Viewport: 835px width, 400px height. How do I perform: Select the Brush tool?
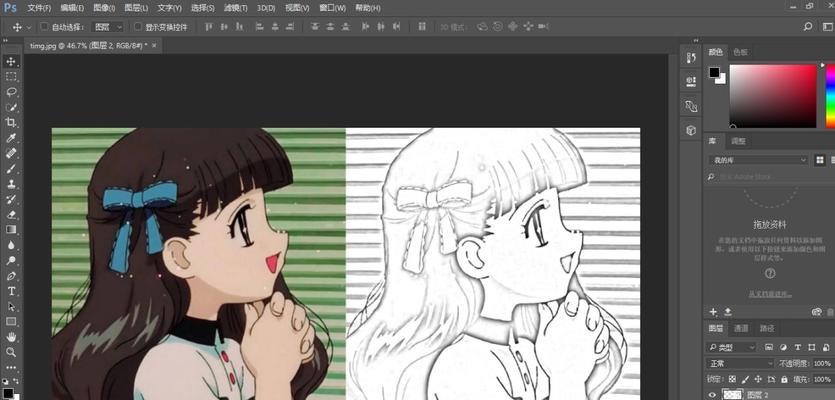11,169
